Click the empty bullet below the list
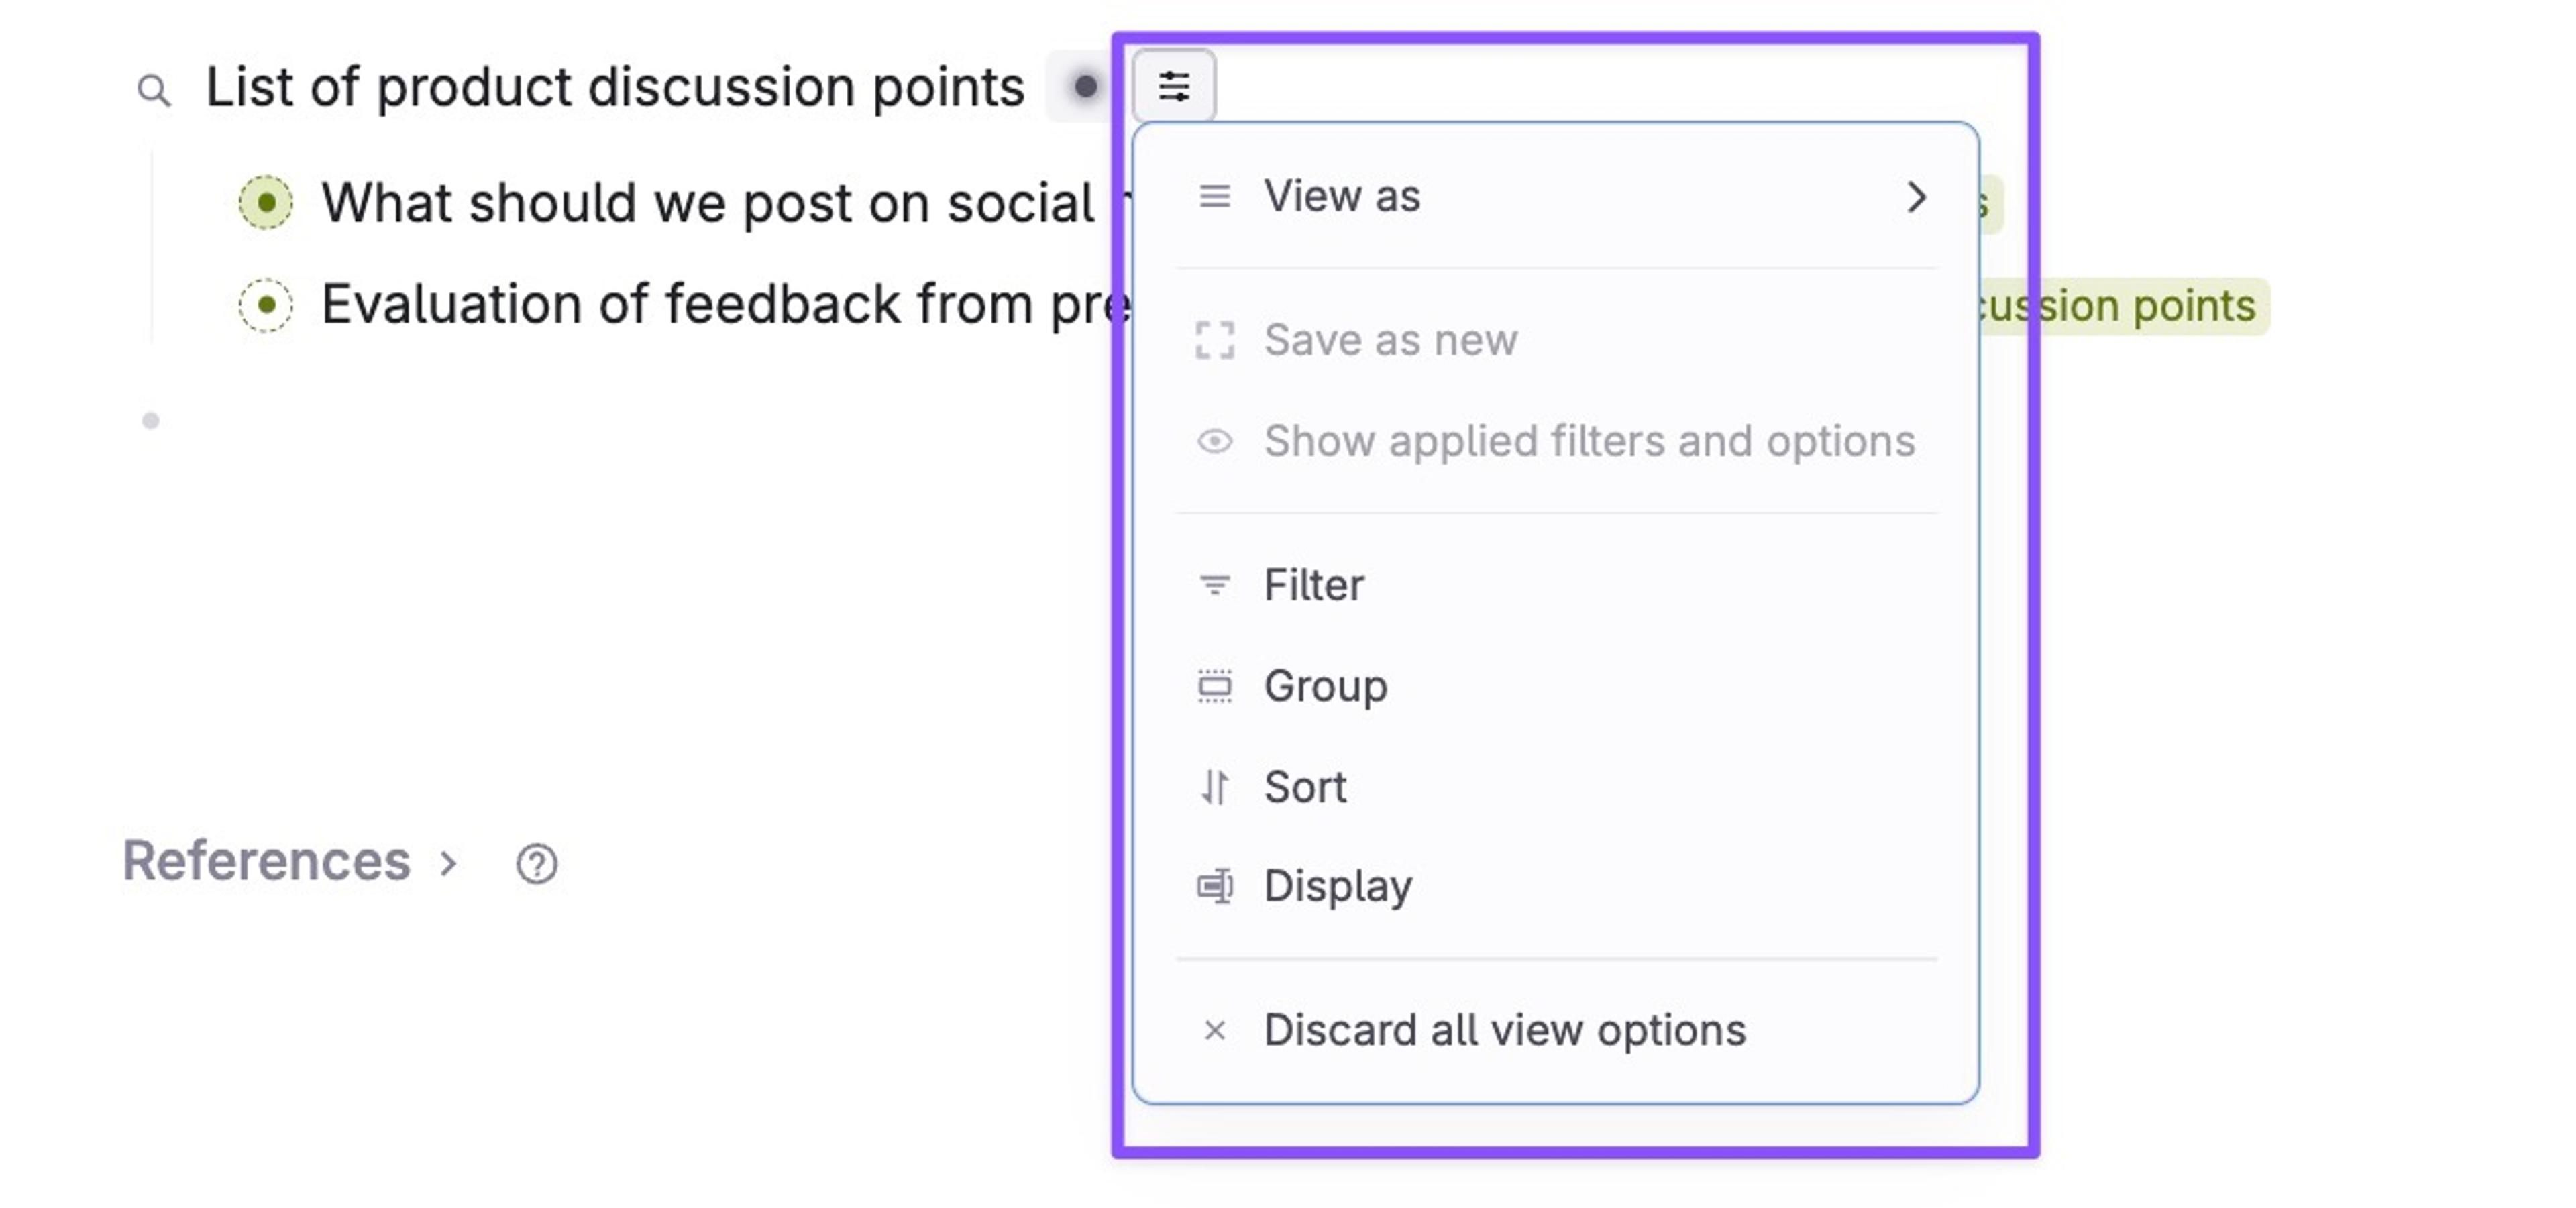Image resolution: width=2576 pixels, height=1208 pixels. click(151, 421)
